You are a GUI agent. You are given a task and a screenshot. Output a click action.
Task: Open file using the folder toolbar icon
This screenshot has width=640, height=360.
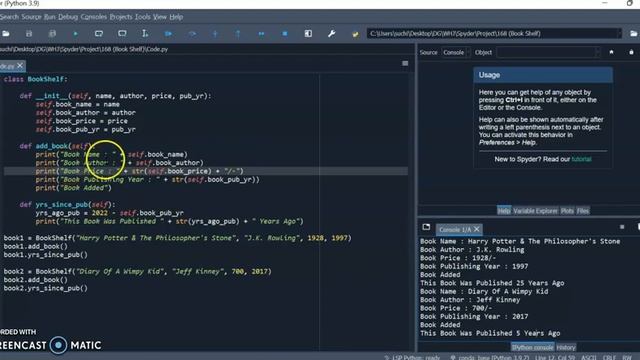(6, 33)
